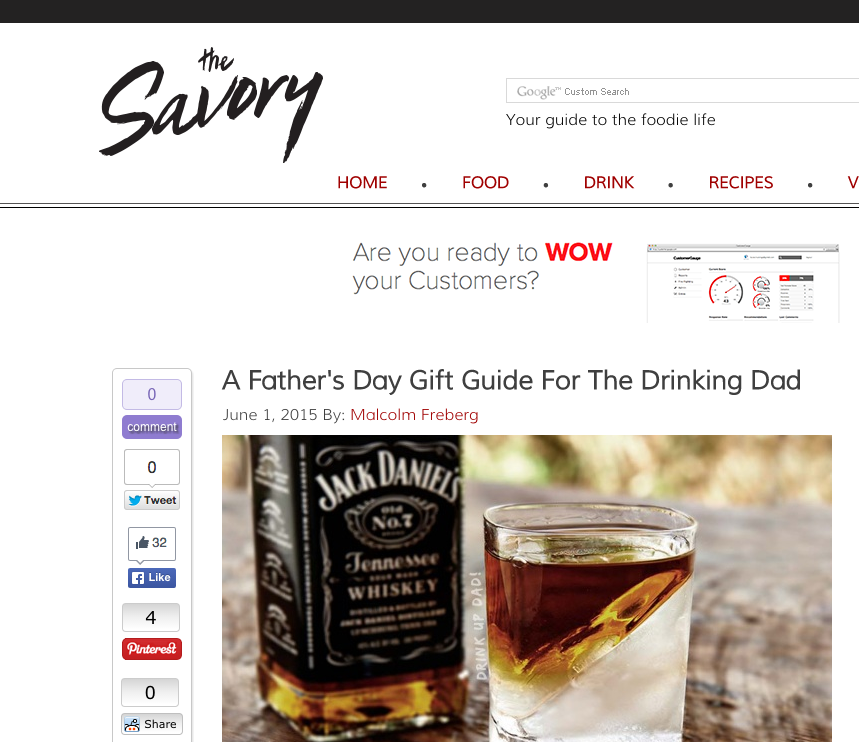Screen dimensions: 859x742
Task: Click the Reddit share count box
Action: [150, 693]
